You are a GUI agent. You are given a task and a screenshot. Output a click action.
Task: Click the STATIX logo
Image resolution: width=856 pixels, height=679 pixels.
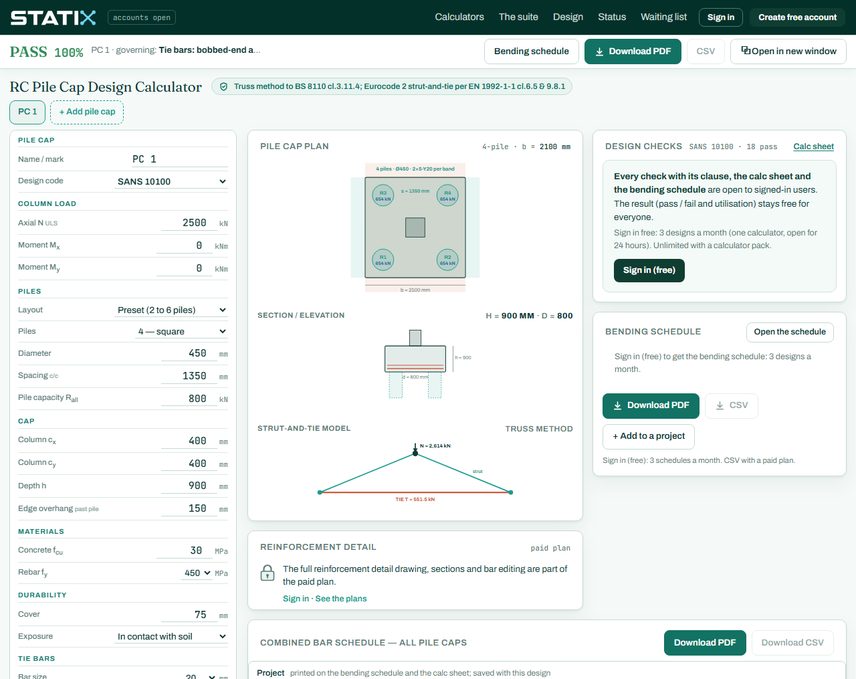pos(54,17)
